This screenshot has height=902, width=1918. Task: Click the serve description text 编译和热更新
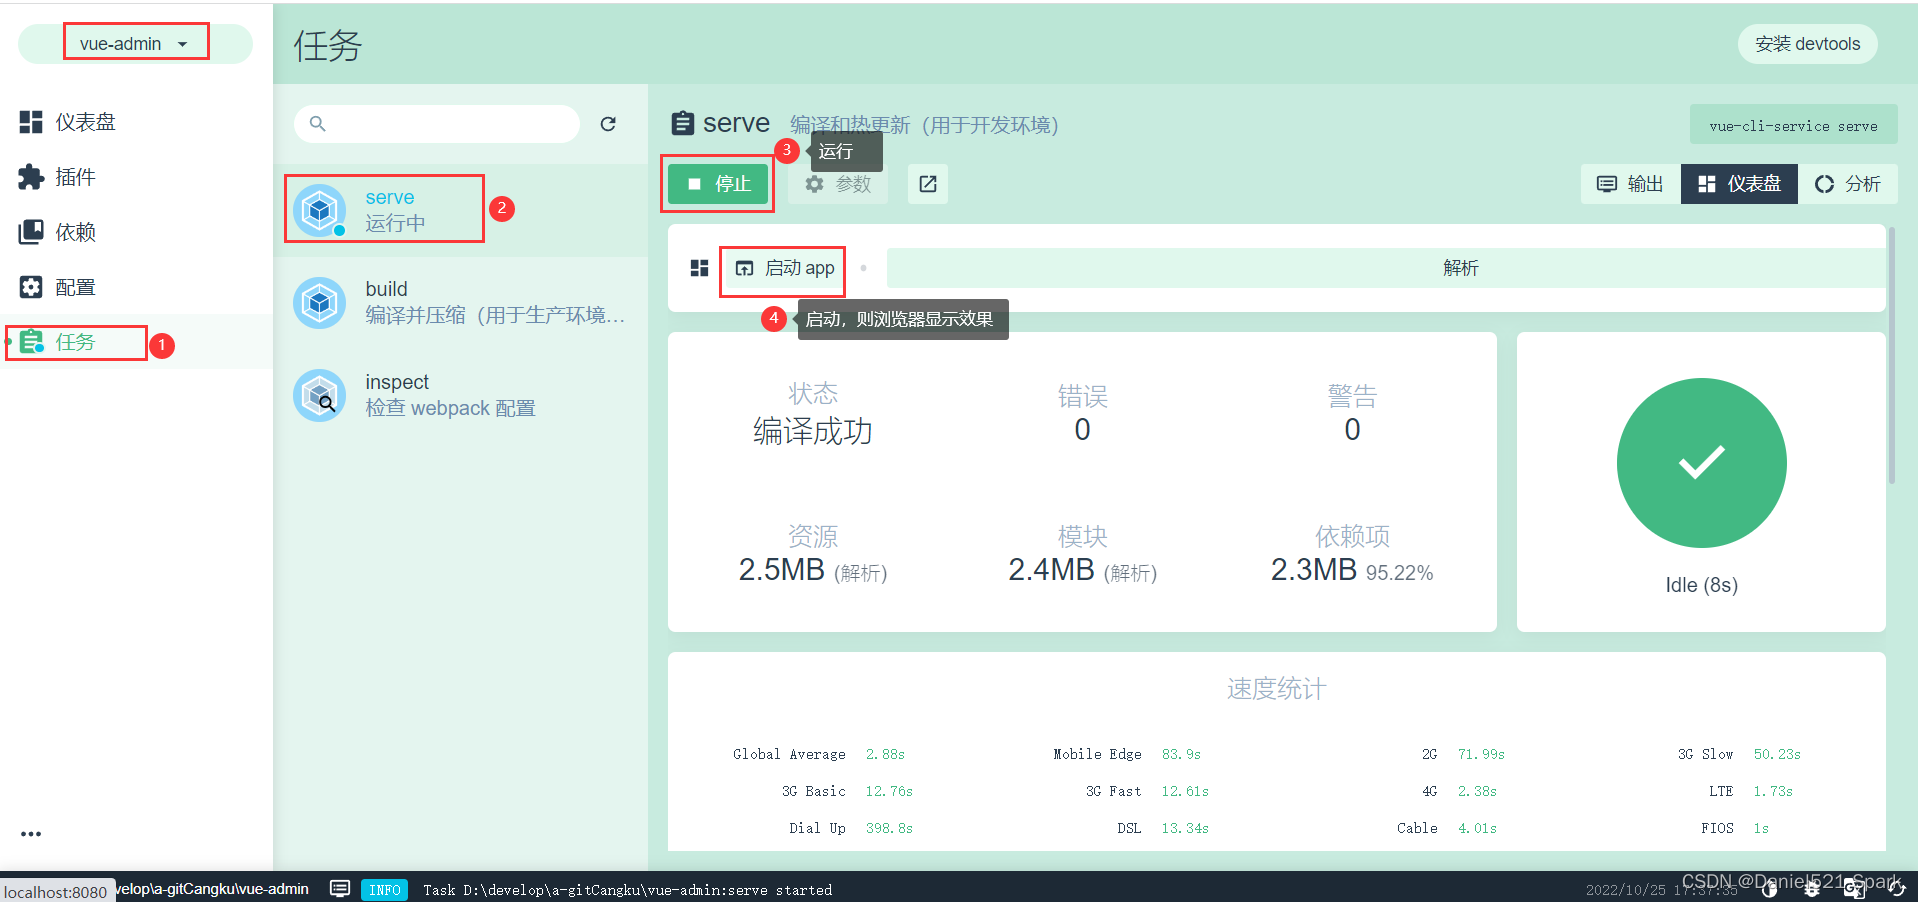click(x=924, y=125)
